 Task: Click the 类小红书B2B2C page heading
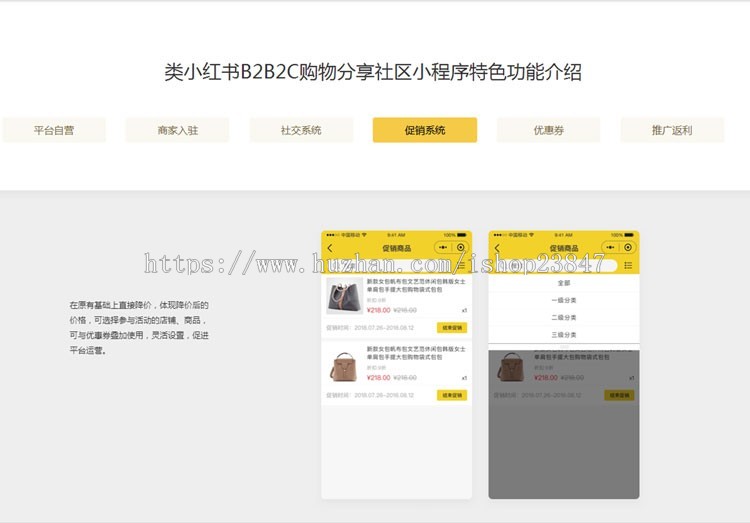point(373,72)
